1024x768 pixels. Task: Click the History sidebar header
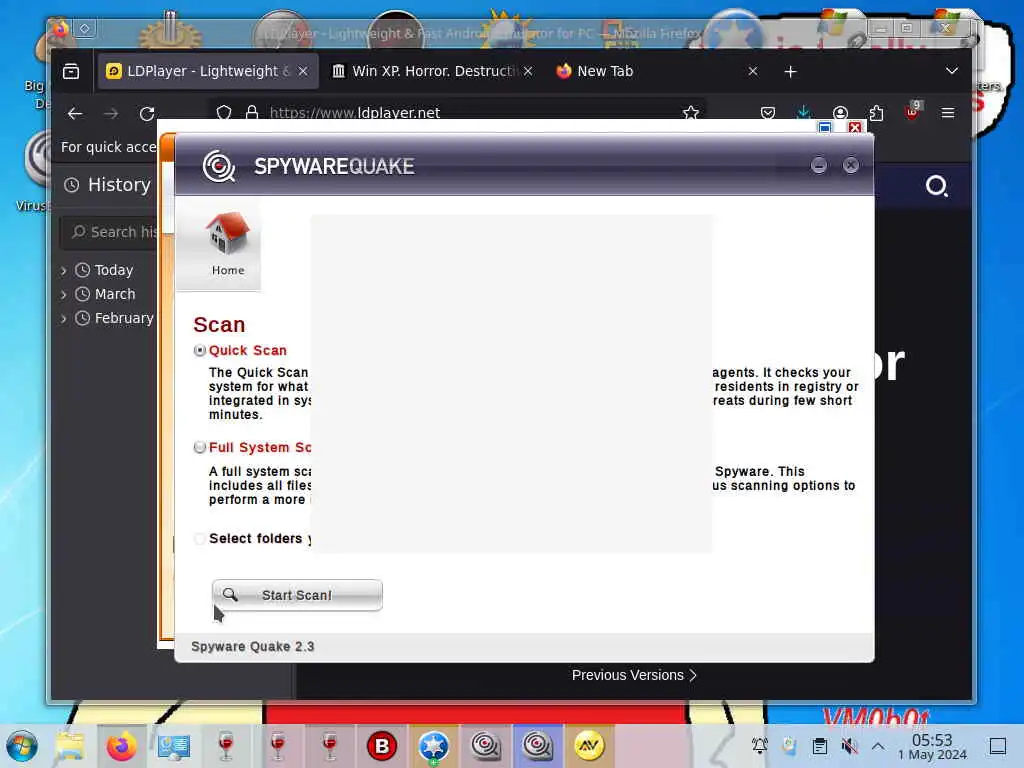click(108, 185)
